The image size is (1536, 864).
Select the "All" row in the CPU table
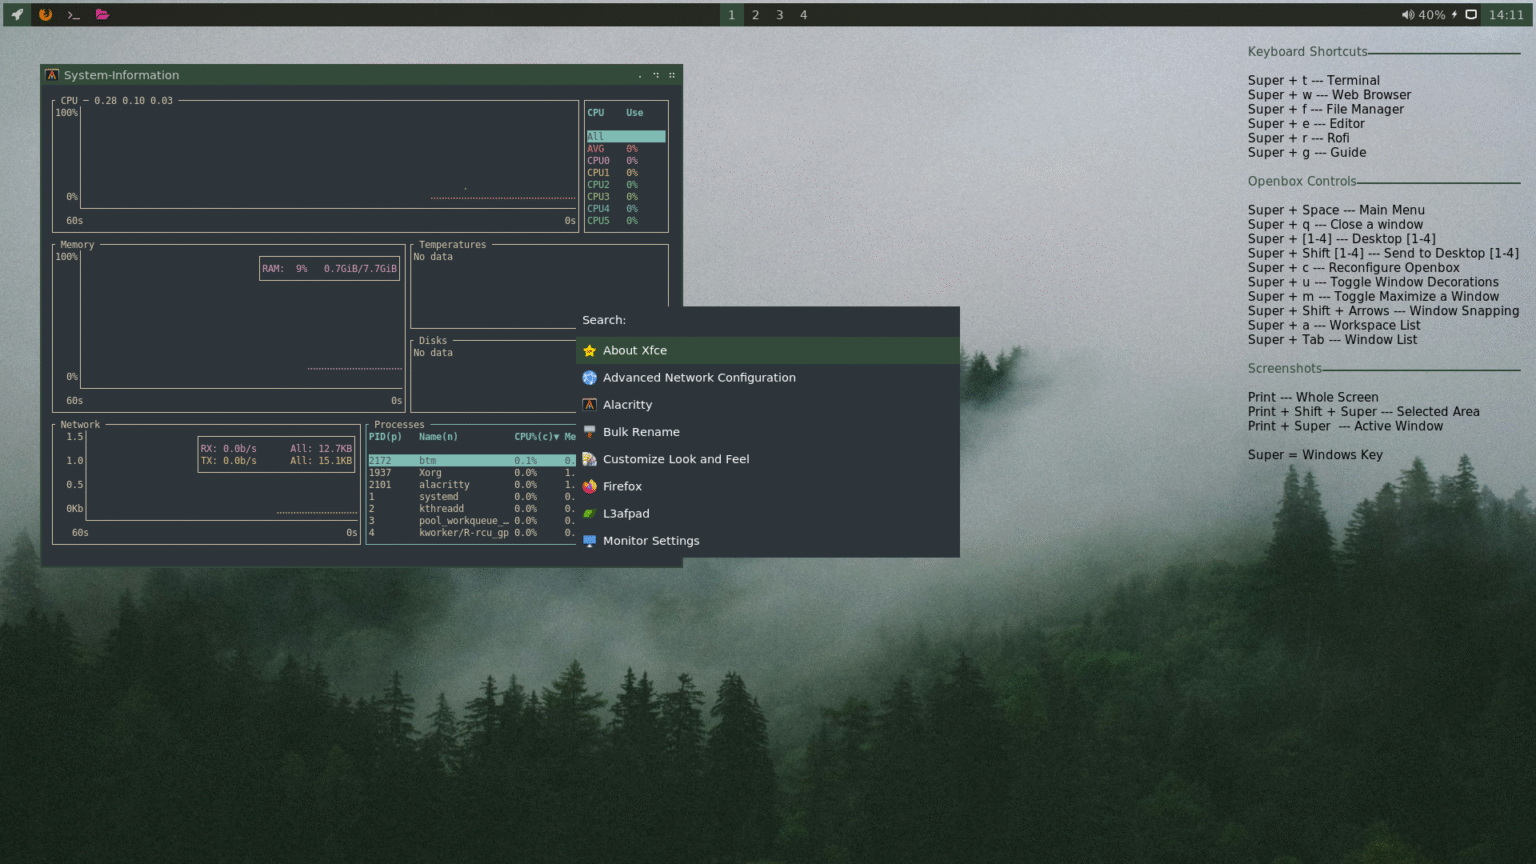click(625, 135)
